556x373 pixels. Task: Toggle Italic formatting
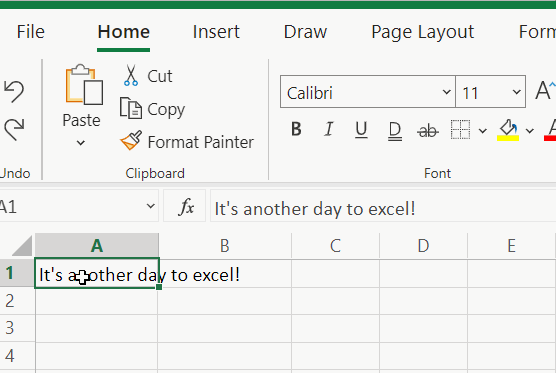coord(329,129)
